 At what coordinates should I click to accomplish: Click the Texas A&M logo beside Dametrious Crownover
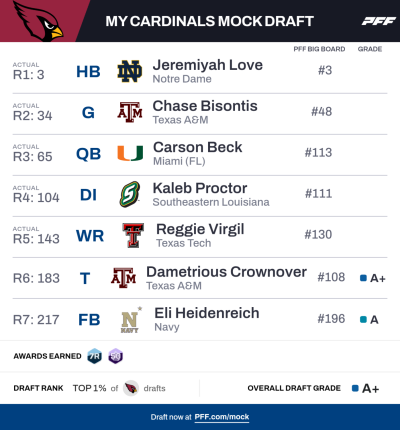(123, 278)
